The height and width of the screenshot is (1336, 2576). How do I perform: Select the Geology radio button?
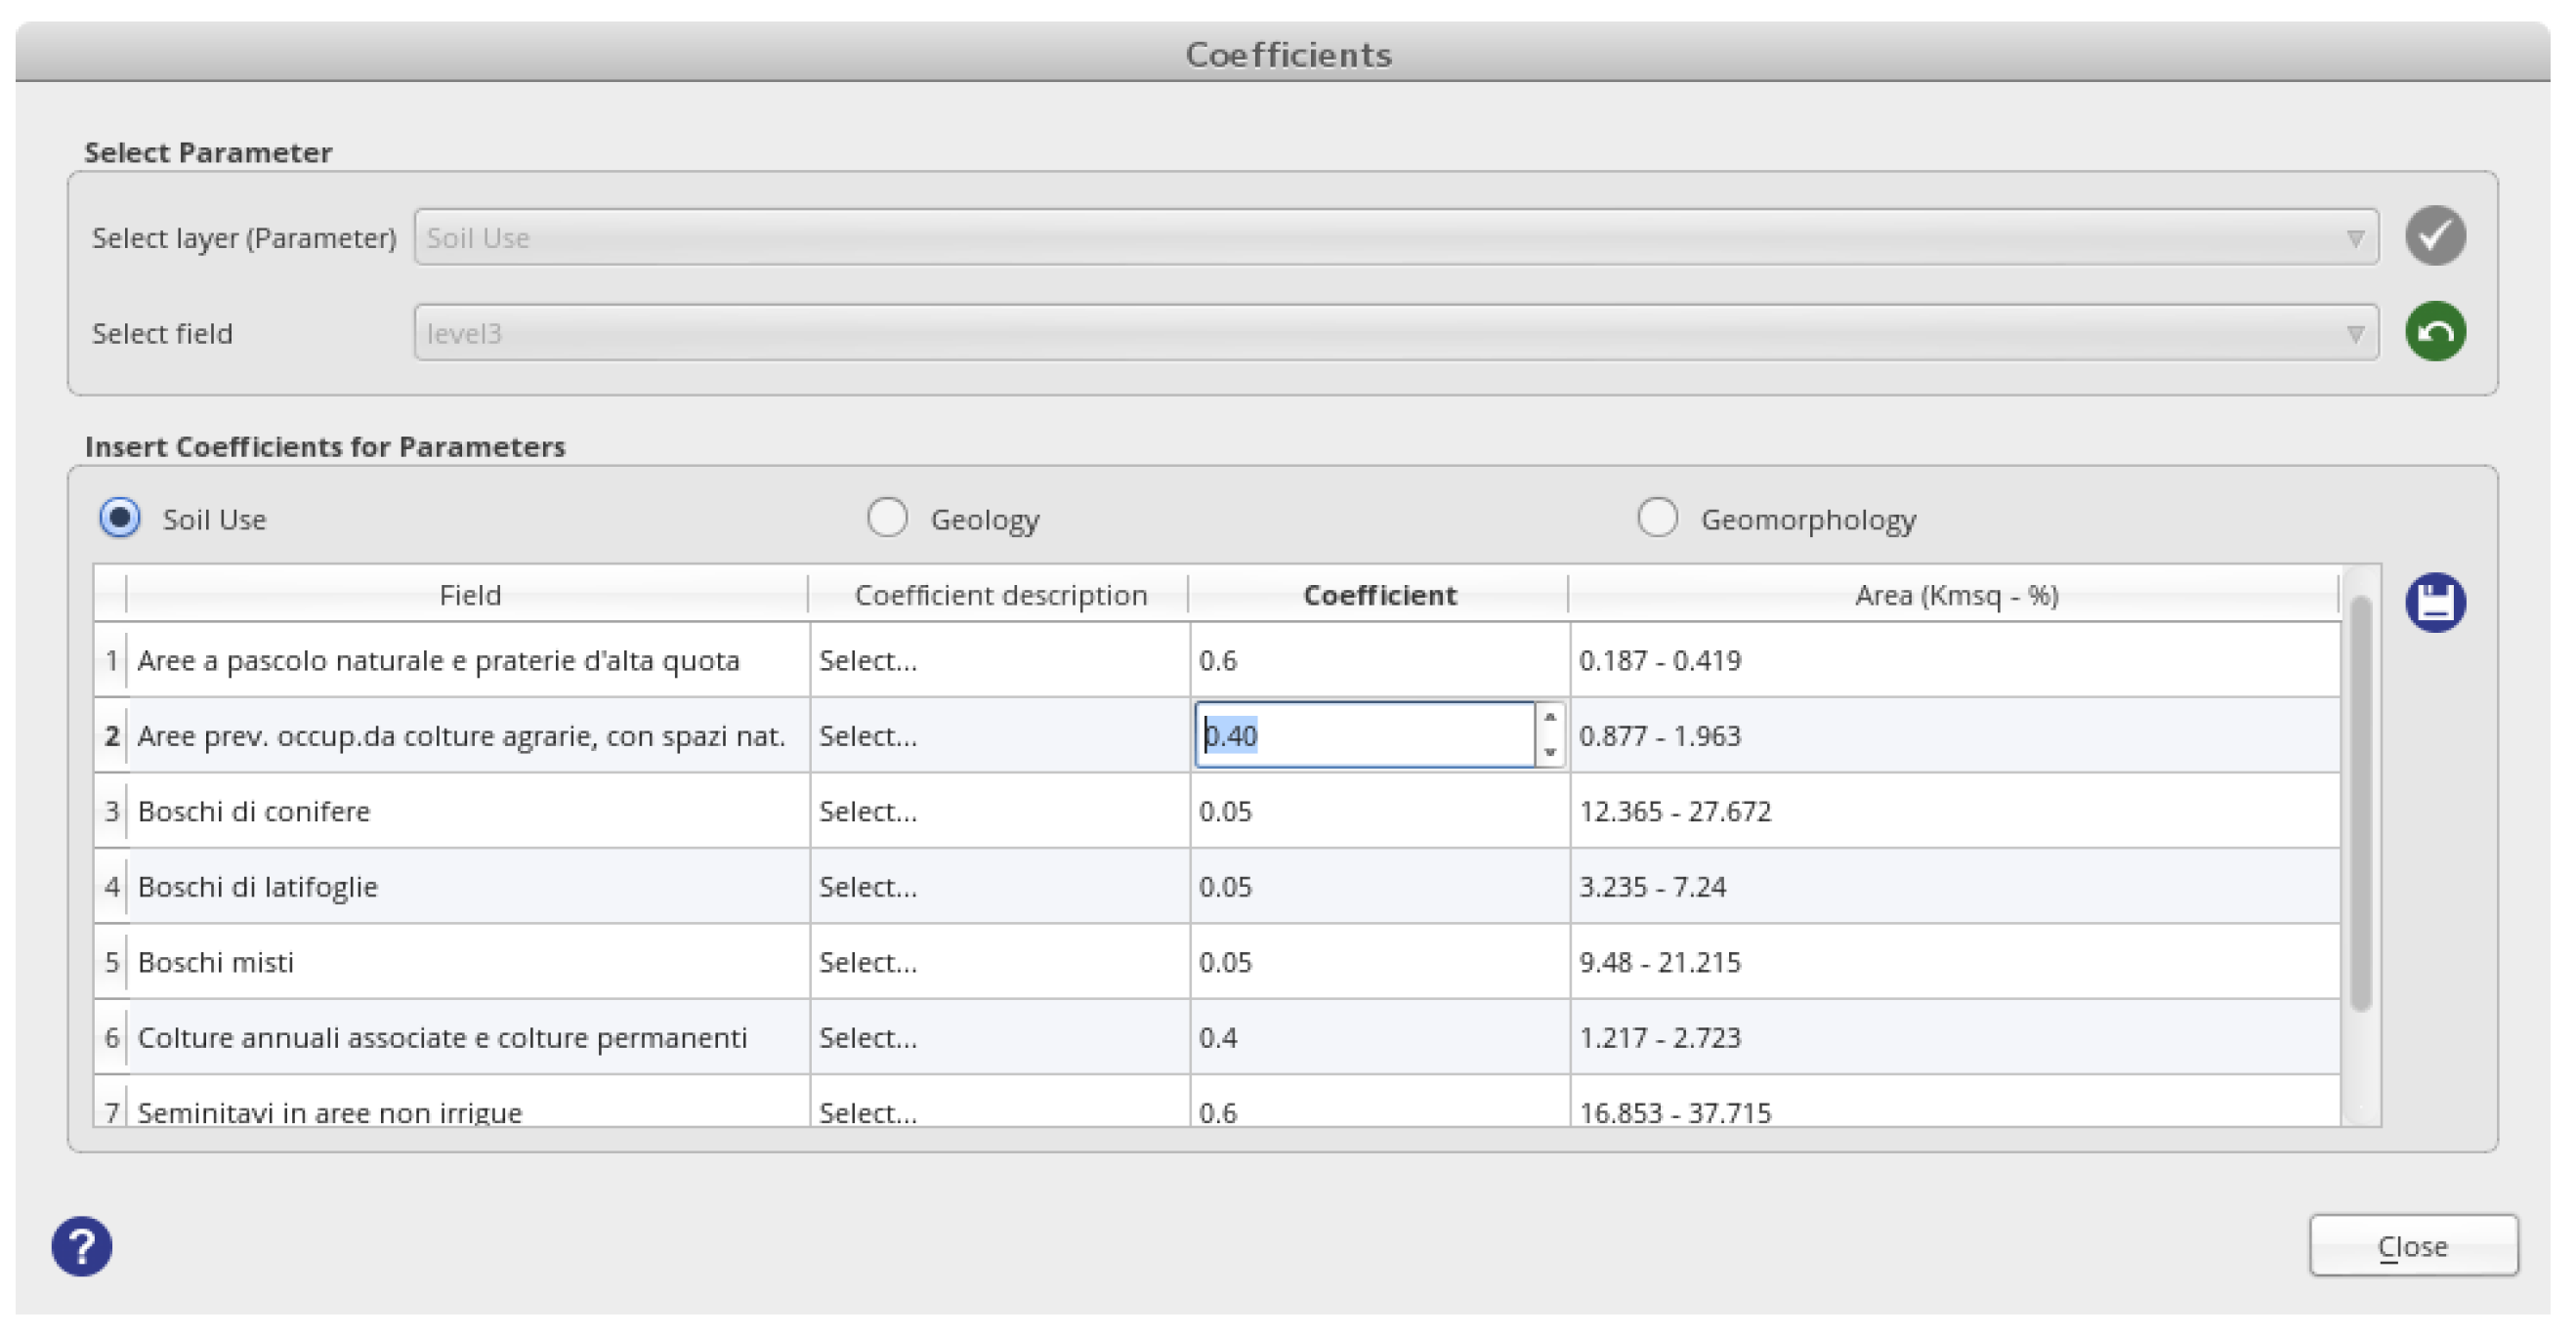tap(887, 519)
